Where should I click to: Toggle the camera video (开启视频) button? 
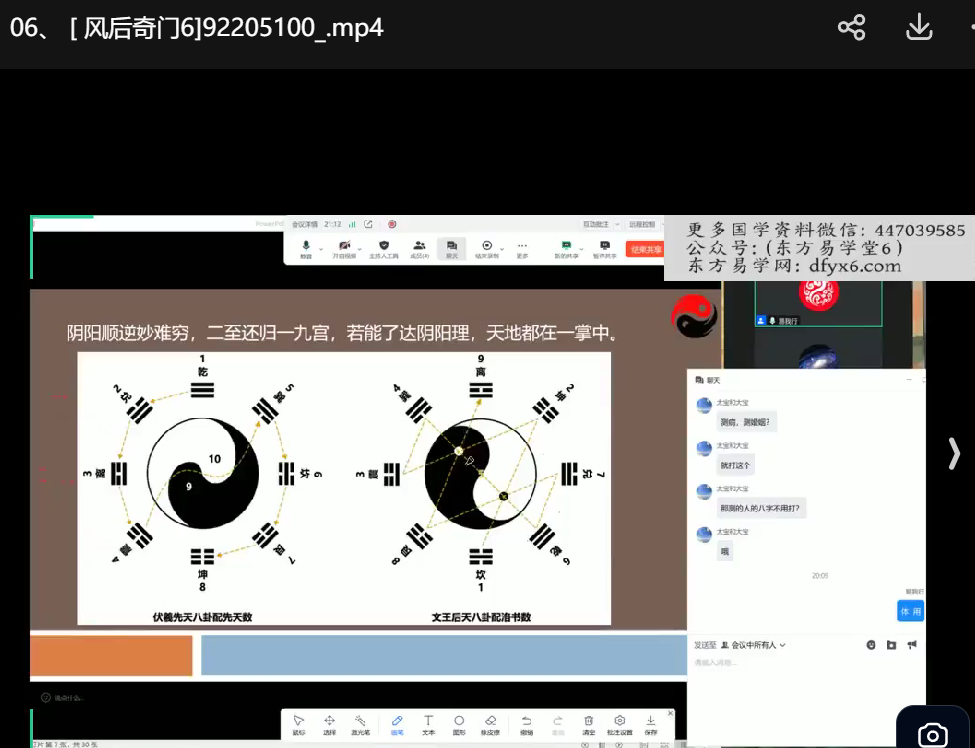pyautogui.click(x=344, y=248)
